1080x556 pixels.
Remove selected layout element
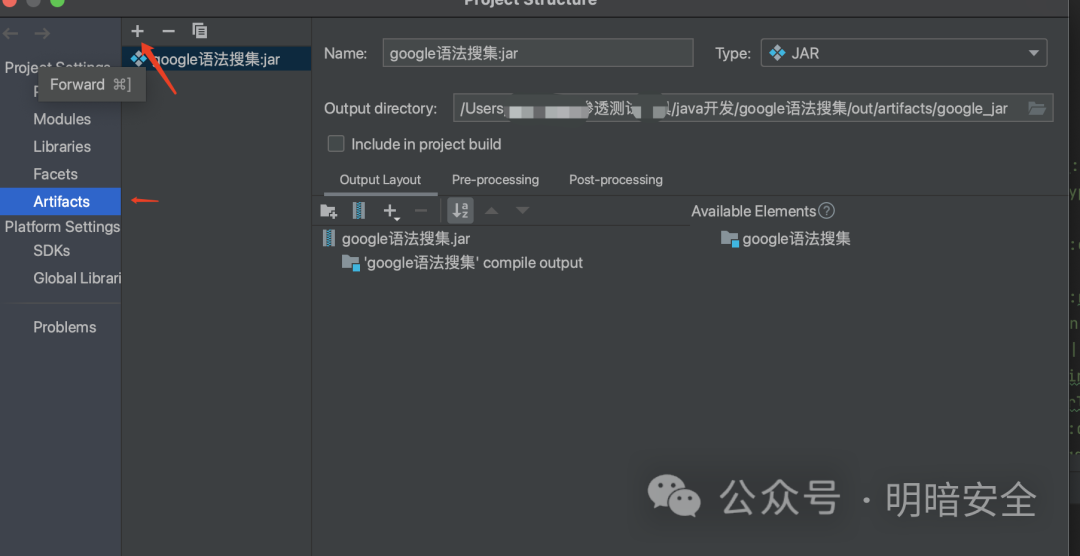pyautogui.click(x=422, y=211)
